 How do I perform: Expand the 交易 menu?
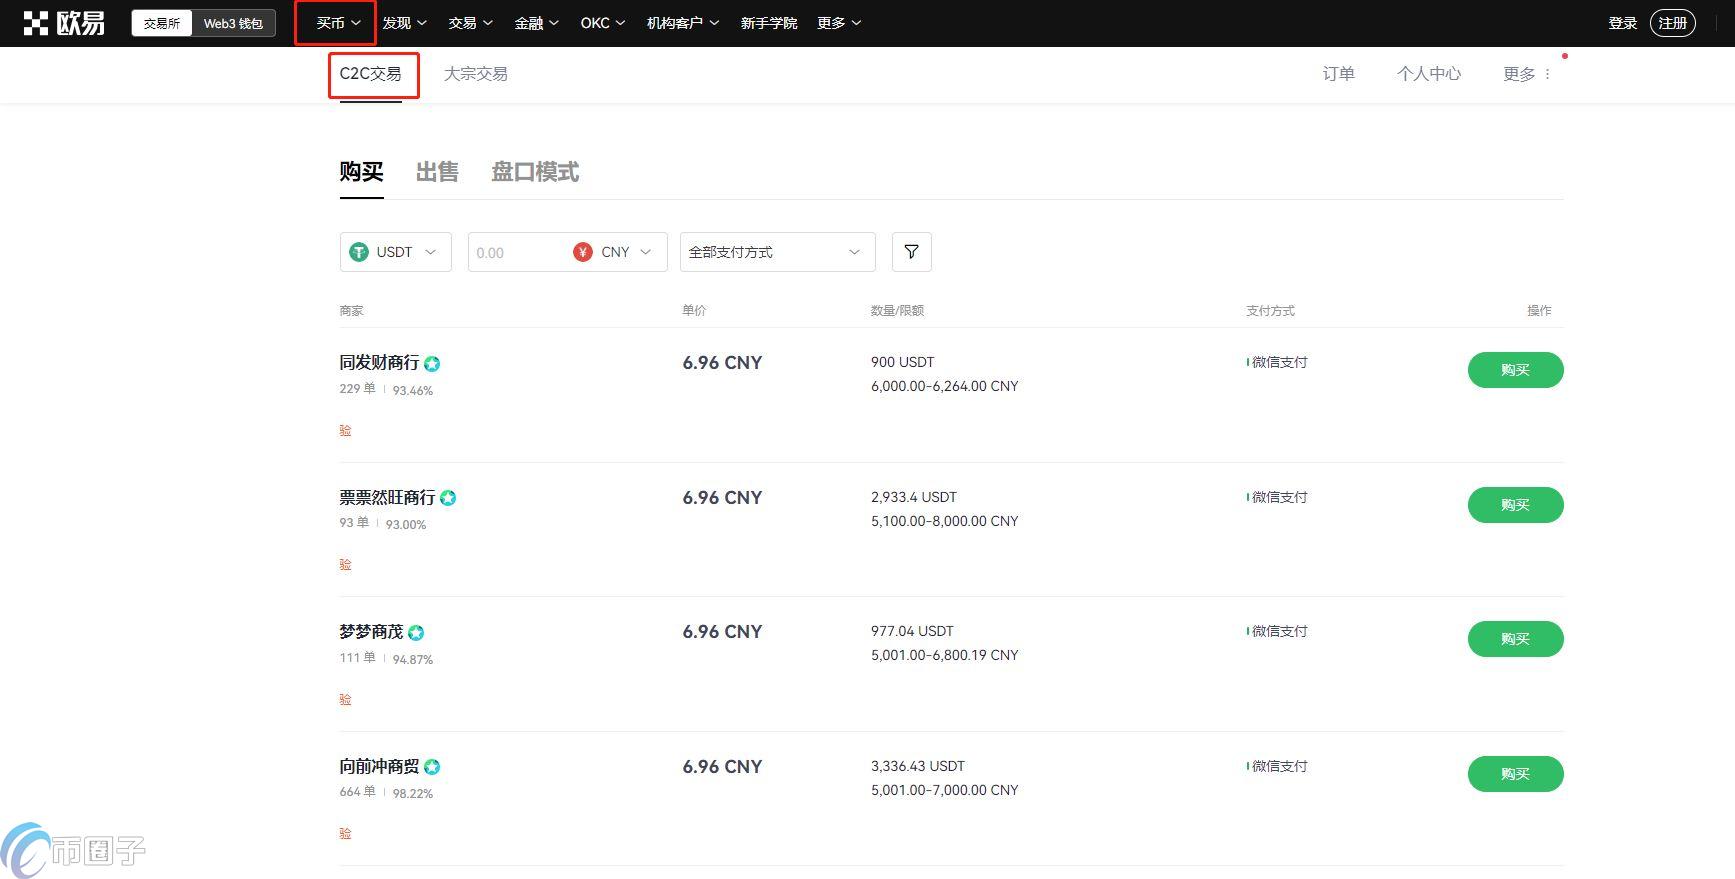[470, 23]
